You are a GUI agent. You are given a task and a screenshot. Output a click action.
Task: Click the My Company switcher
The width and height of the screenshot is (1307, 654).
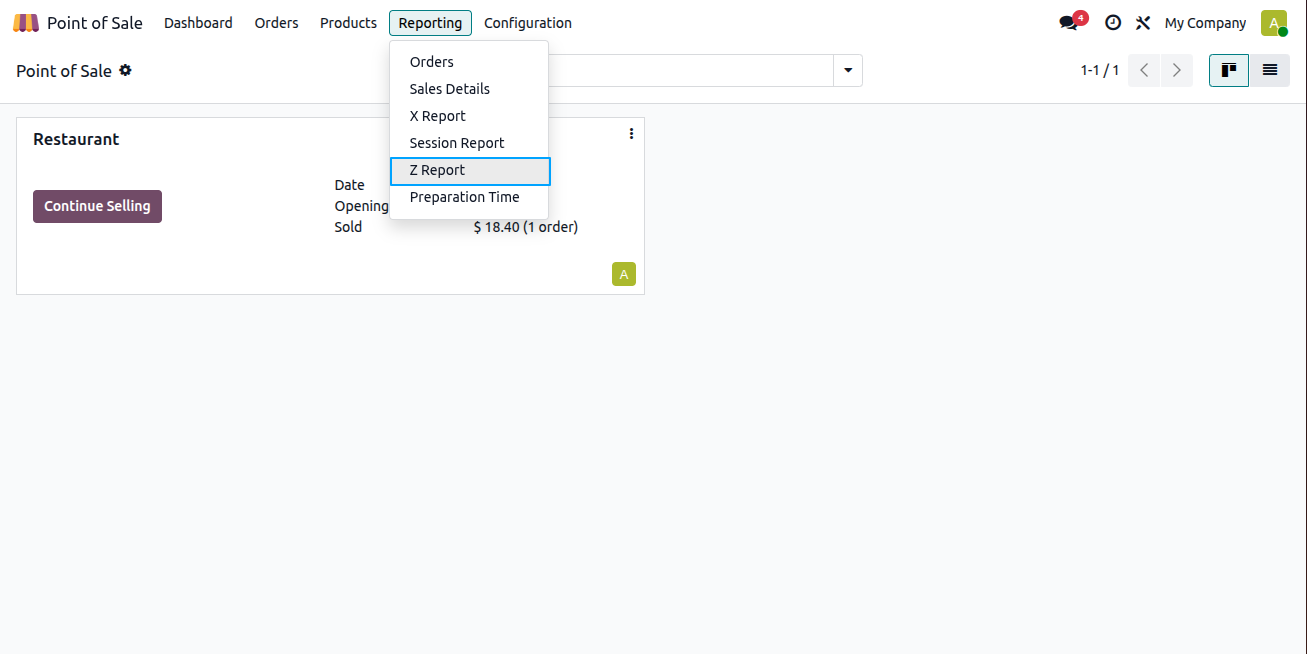[1205, 23]
